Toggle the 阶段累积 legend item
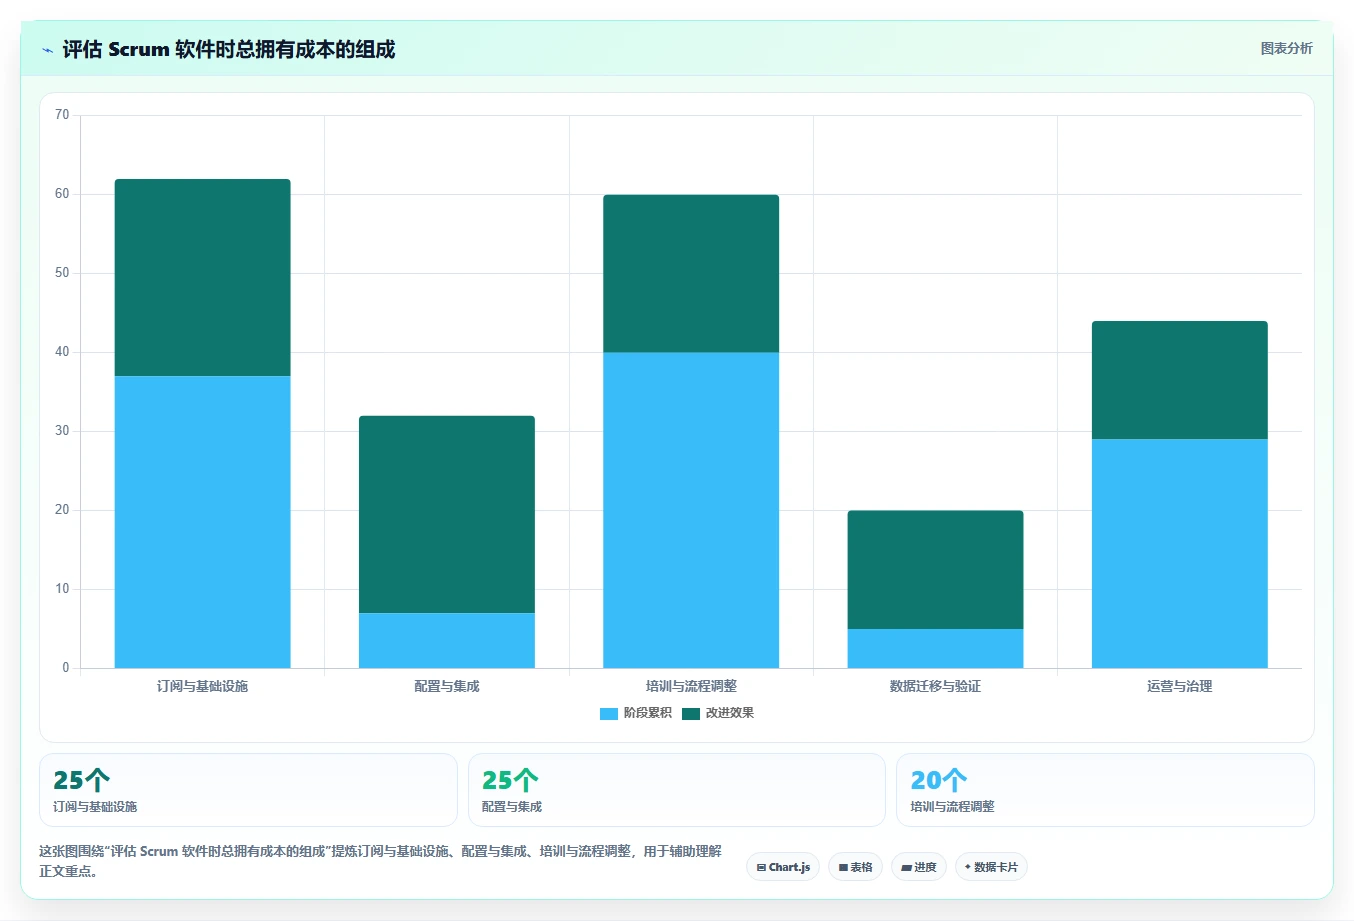 (x=636, y=713)
